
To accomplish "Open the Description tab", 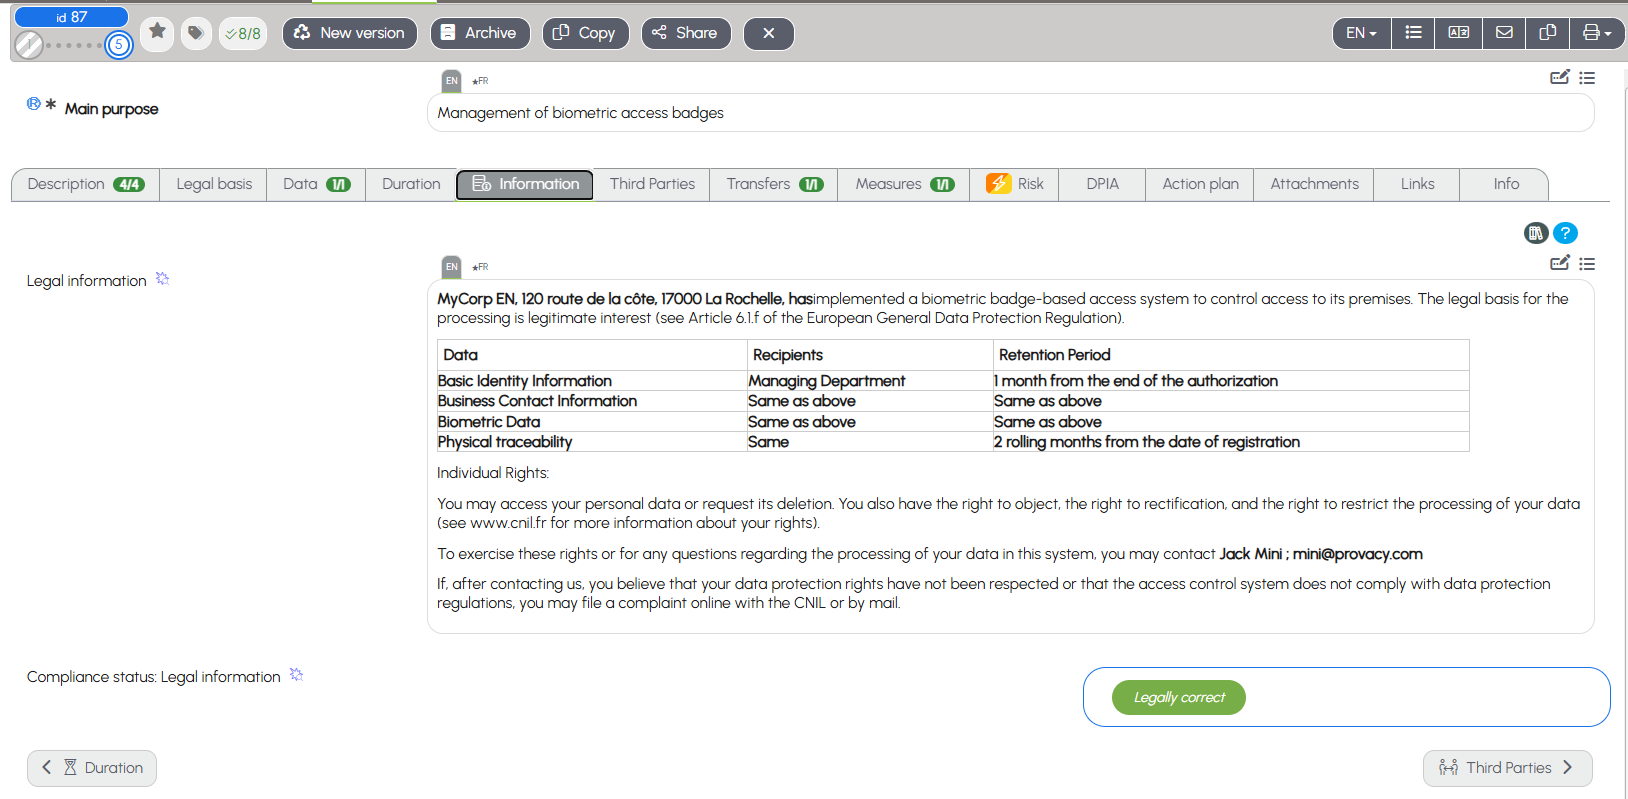I will [x=86, y=184].
